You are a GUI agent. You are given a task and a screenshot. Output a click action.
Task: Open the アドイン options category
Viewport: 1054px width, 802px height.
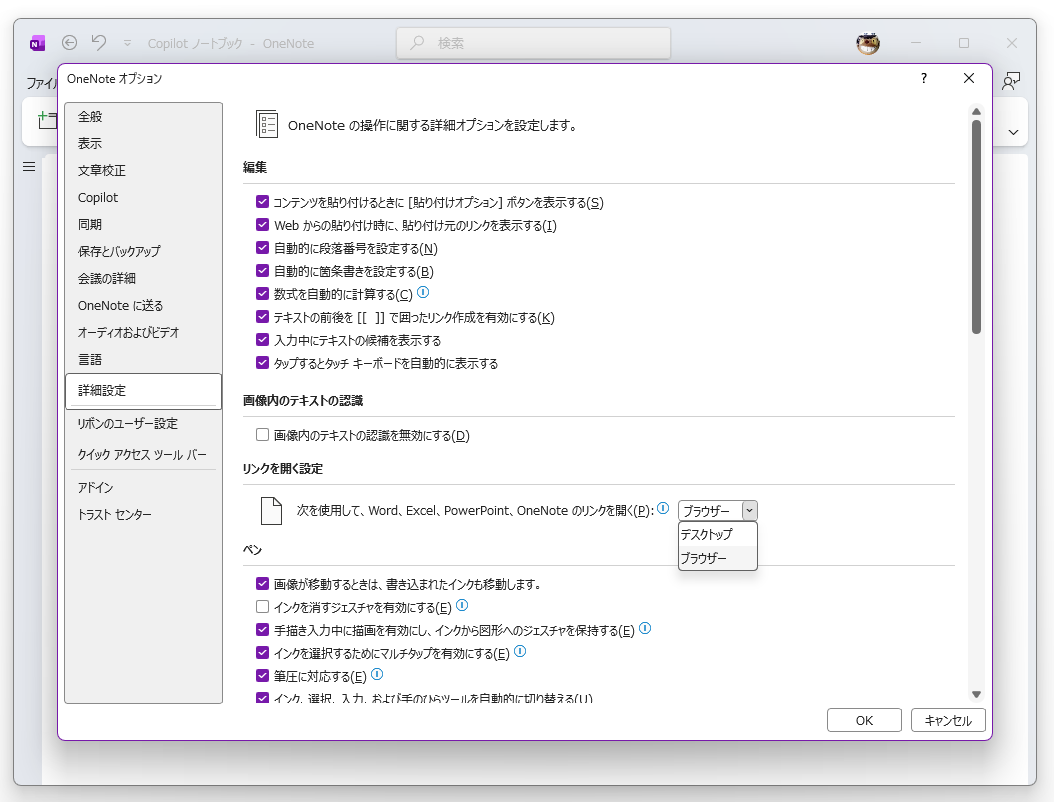coord(143,487)
